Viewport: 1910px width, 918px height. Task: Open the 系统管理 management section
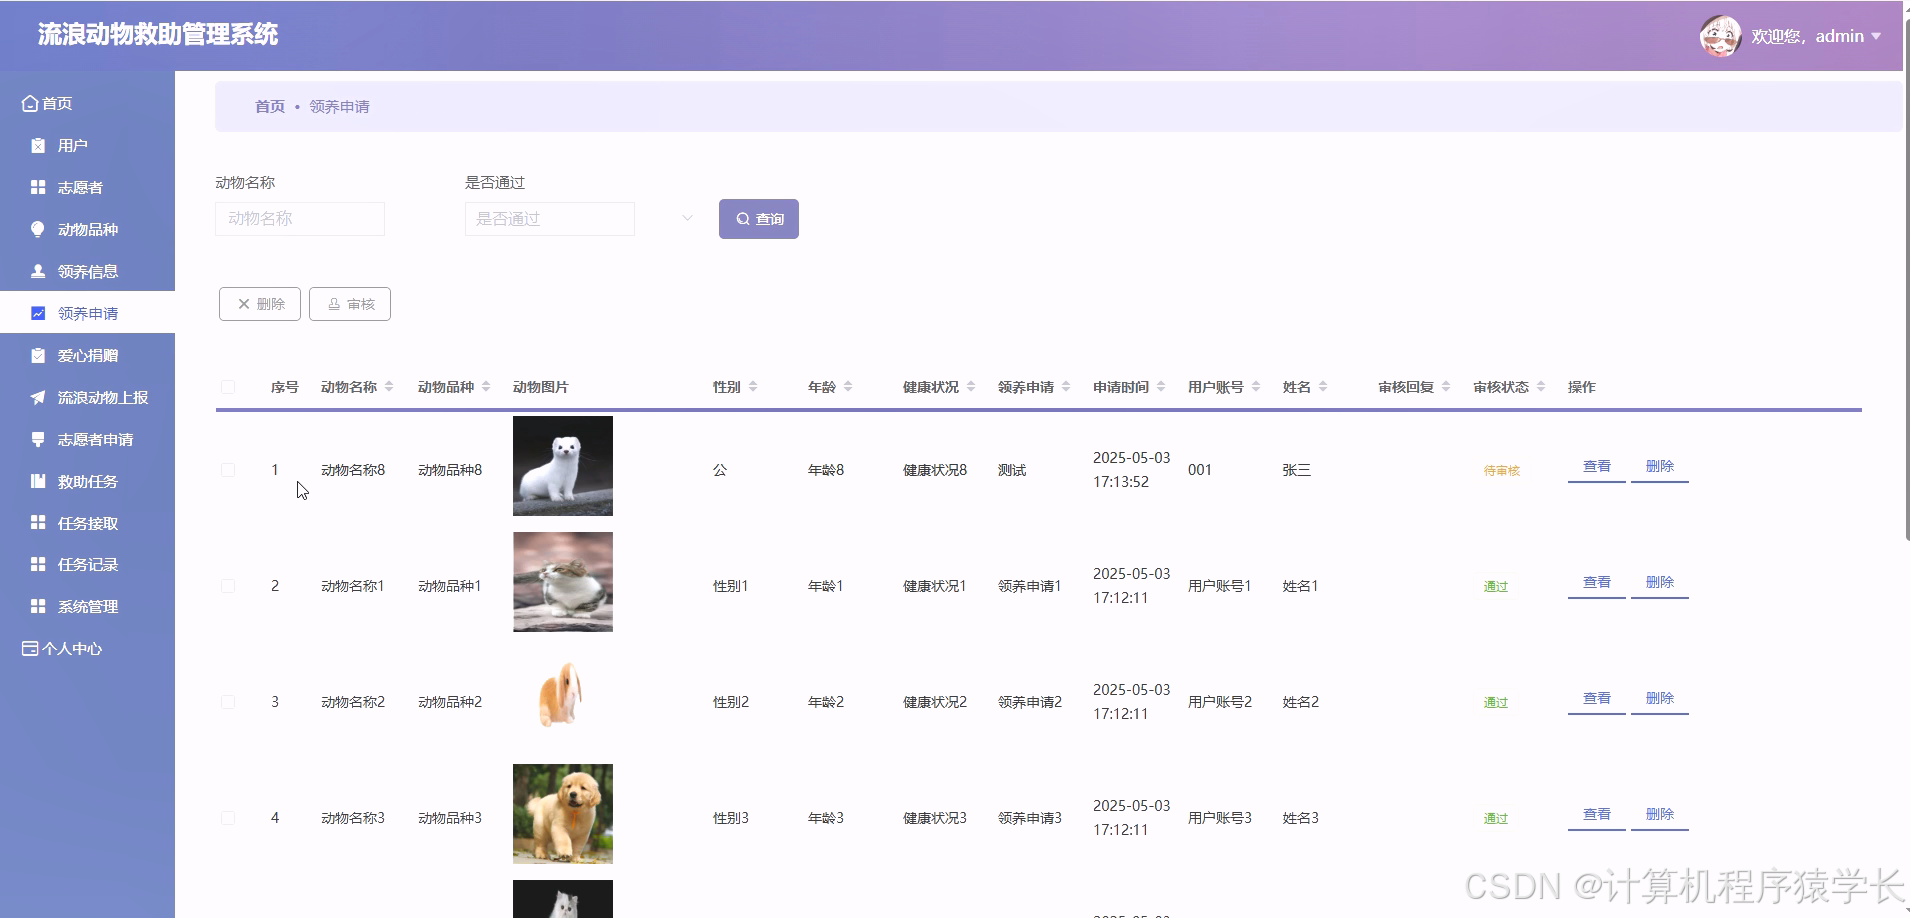tap(87, 606)
